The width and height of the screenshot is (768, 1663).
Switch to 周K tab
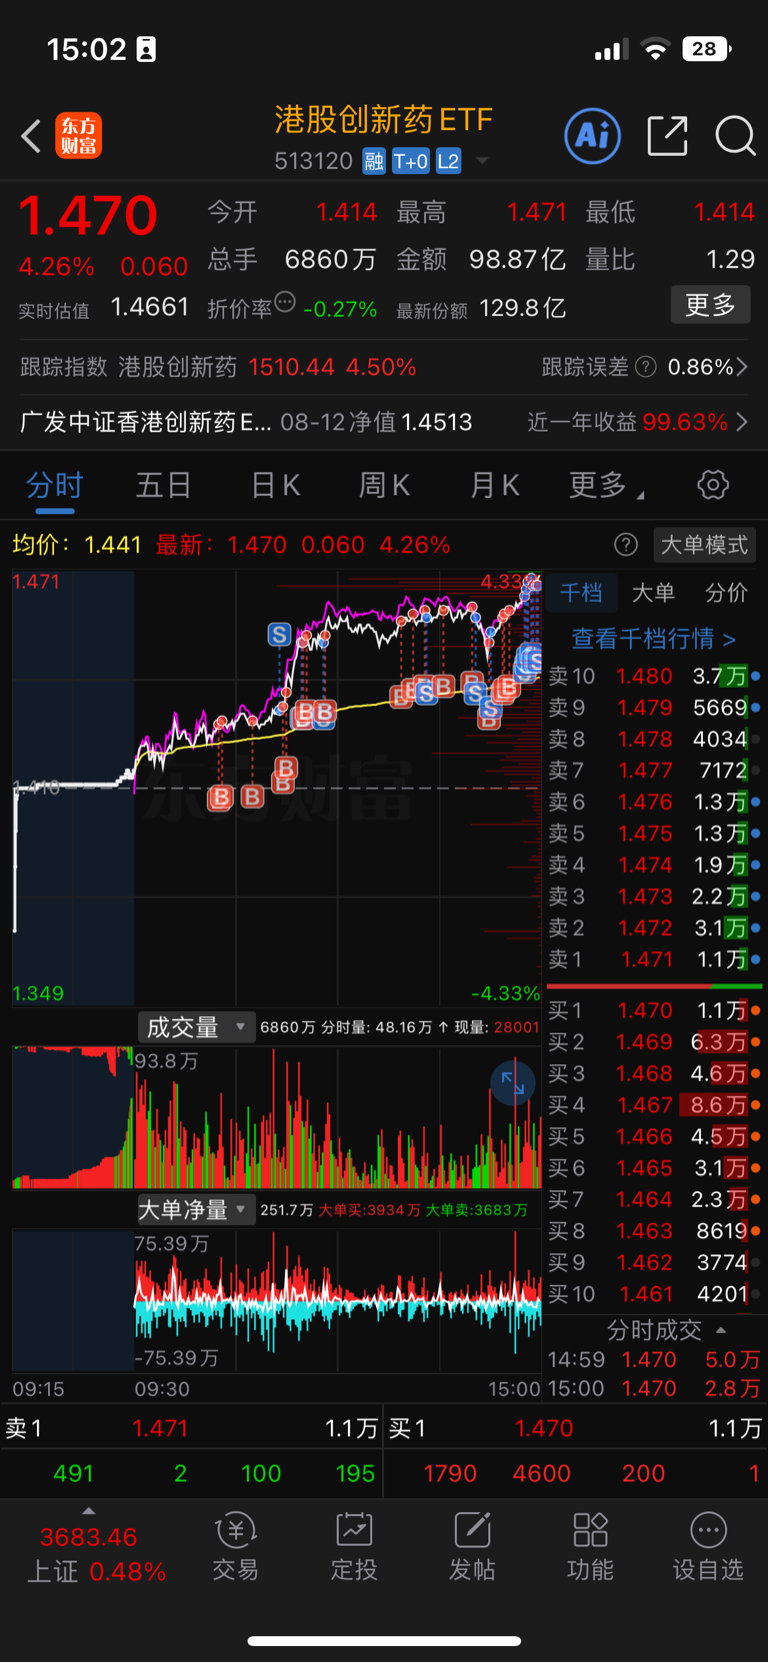click(x=384, y=486)
